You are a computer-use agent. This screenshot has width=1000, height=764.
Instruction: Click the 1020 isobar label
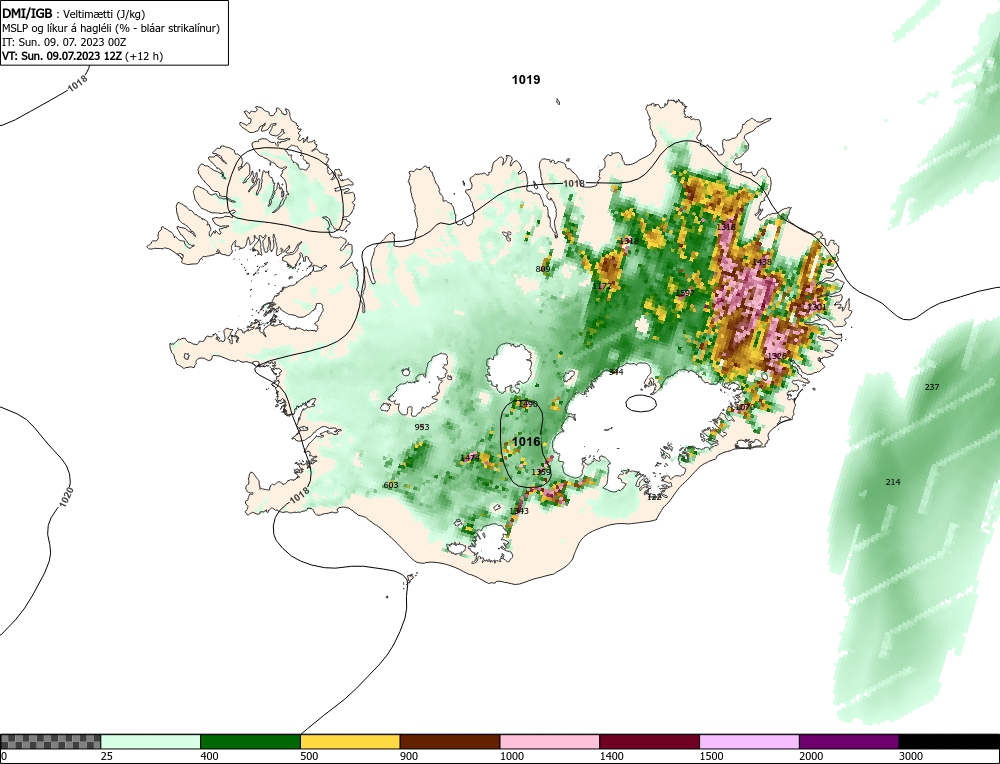(66, 497)
